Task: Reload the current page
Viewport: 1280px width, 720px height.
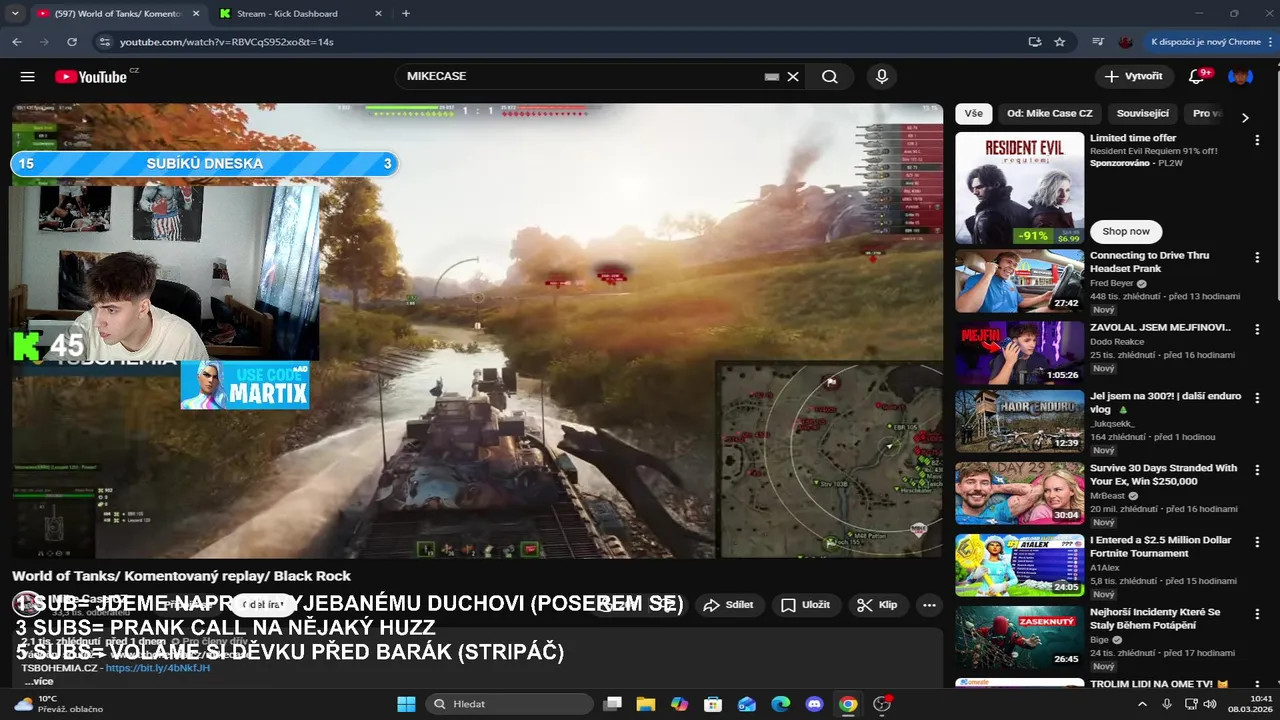Action: click(x=72, y=42)
